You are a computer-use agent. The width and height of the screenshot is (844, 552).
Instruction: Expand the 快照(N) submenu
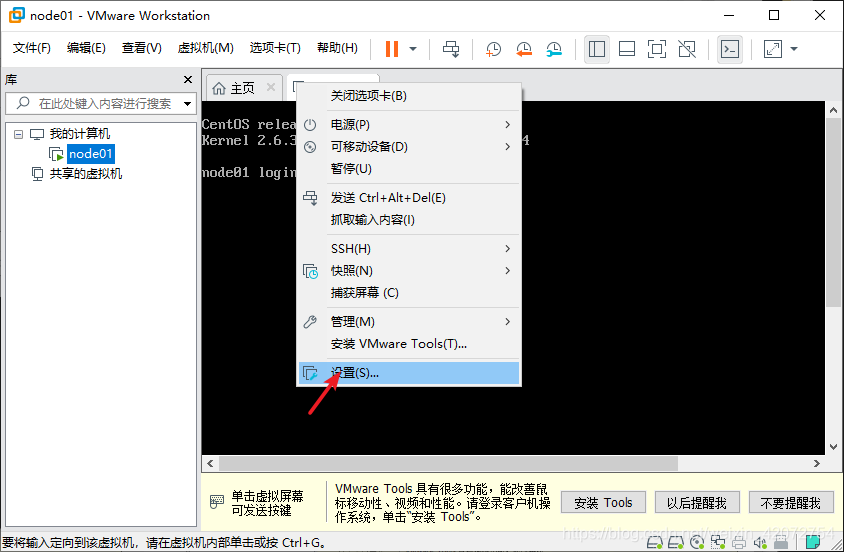(x=409, y=271)
